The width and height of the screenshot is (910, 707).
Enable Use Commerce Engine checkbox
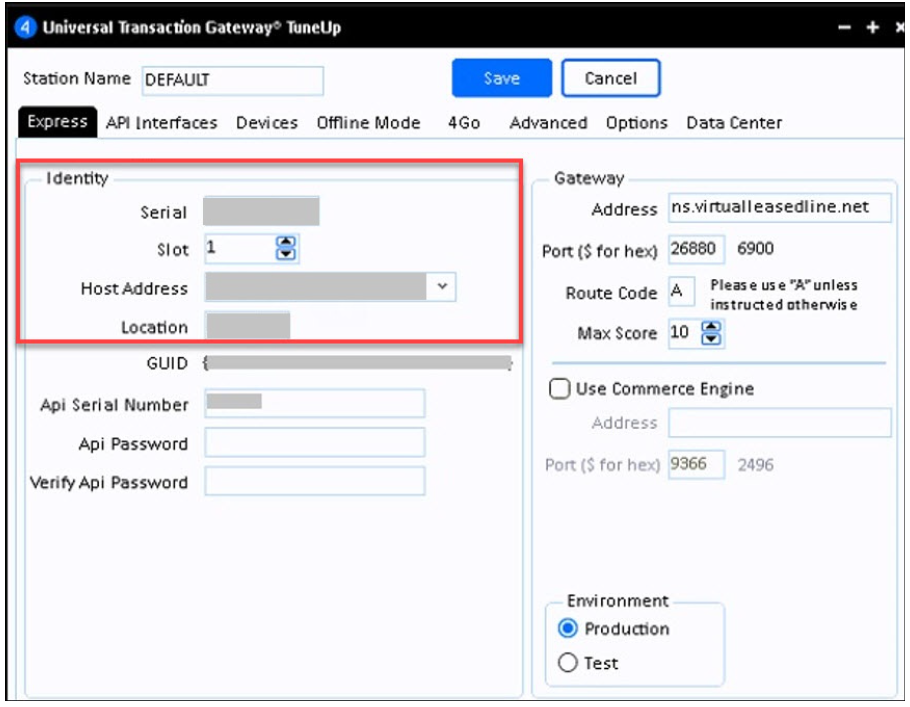click(x=560, y=389)
